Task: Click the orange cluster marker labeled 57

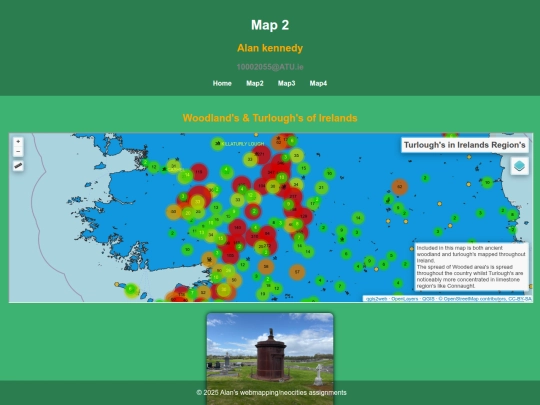Action: (297, 272)
